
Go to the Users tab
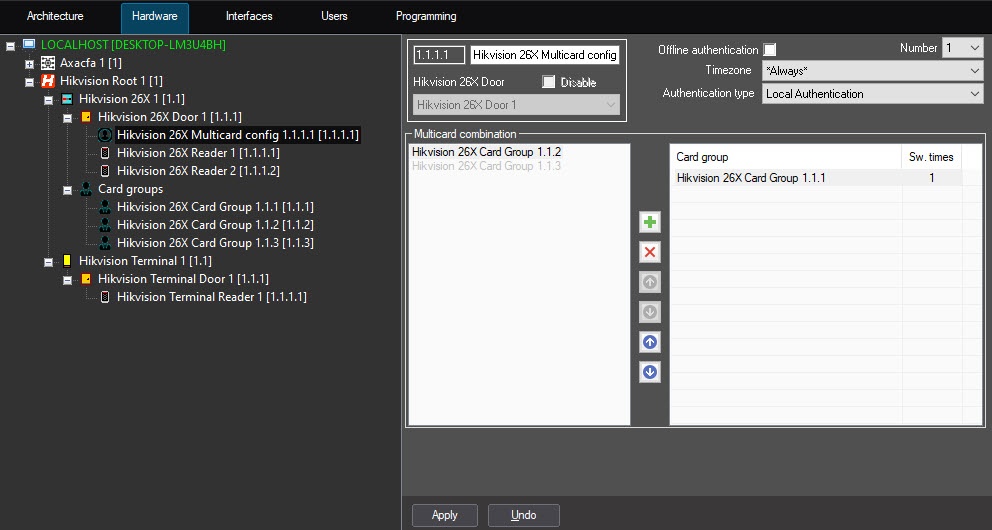pos(334,16)
